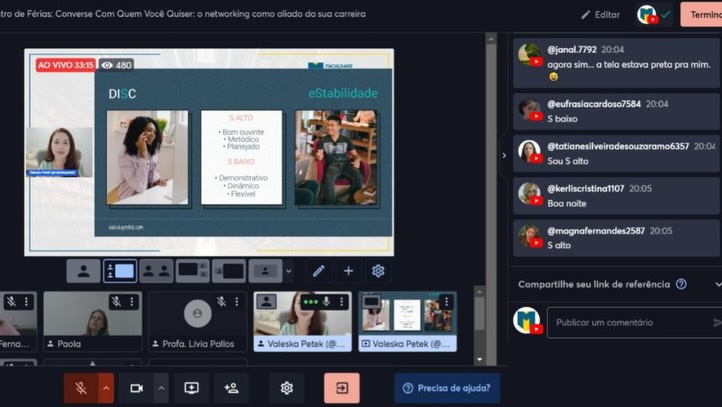The height and width of the screenshot is (407, 722).
Task: Click the Editar broadcast title button
Action: pyautogui.click(x=600, y=15)
